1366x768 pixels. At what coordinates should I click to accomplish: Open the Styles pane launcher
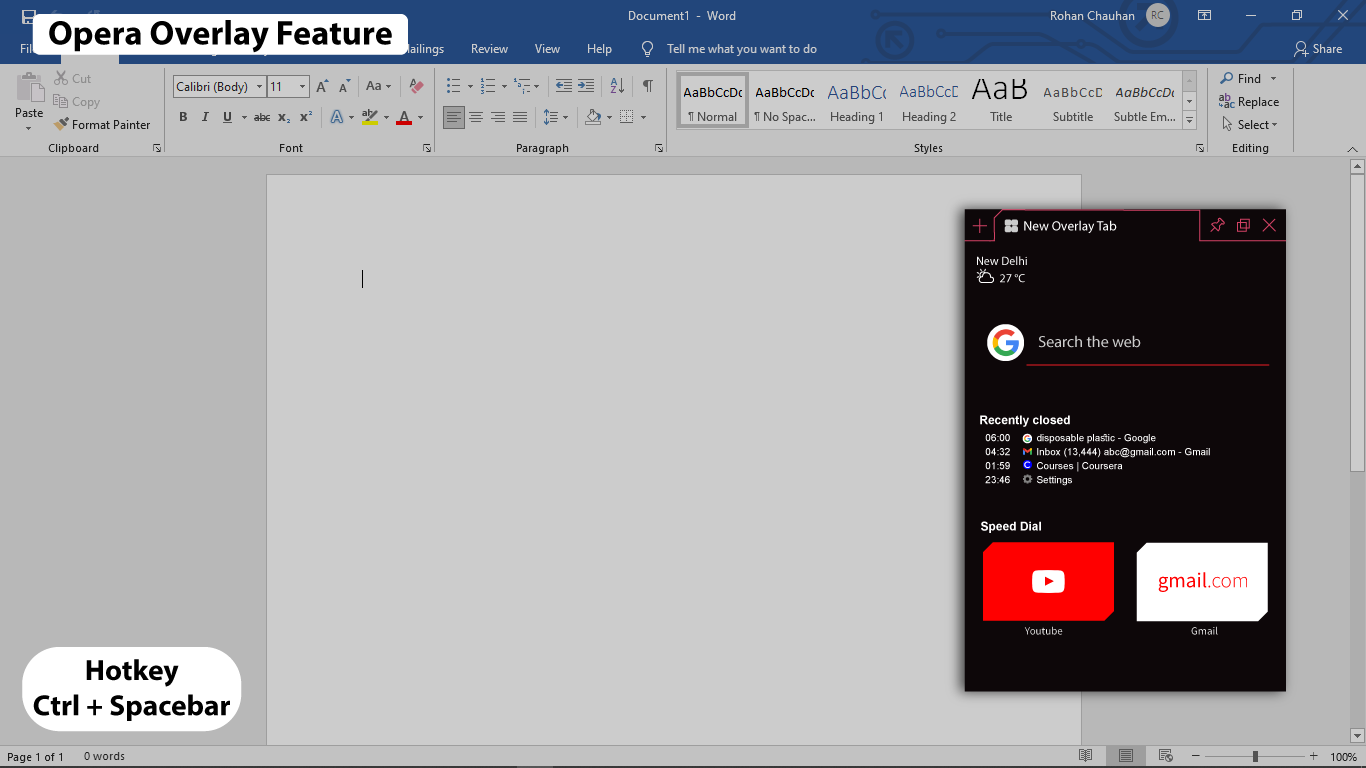click(x=1200, y=148)
